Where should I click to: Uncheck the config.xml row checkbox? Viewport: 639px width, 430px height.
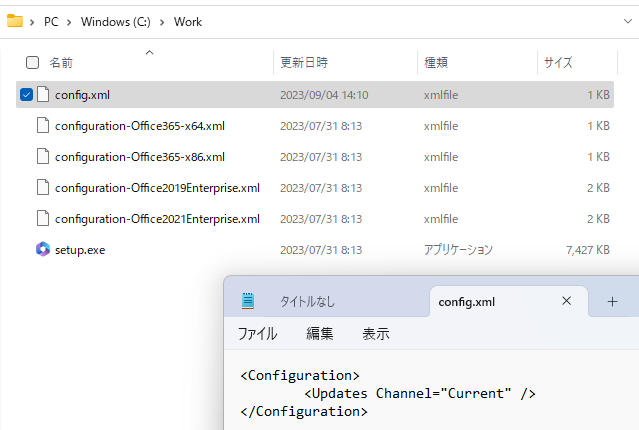26,95
